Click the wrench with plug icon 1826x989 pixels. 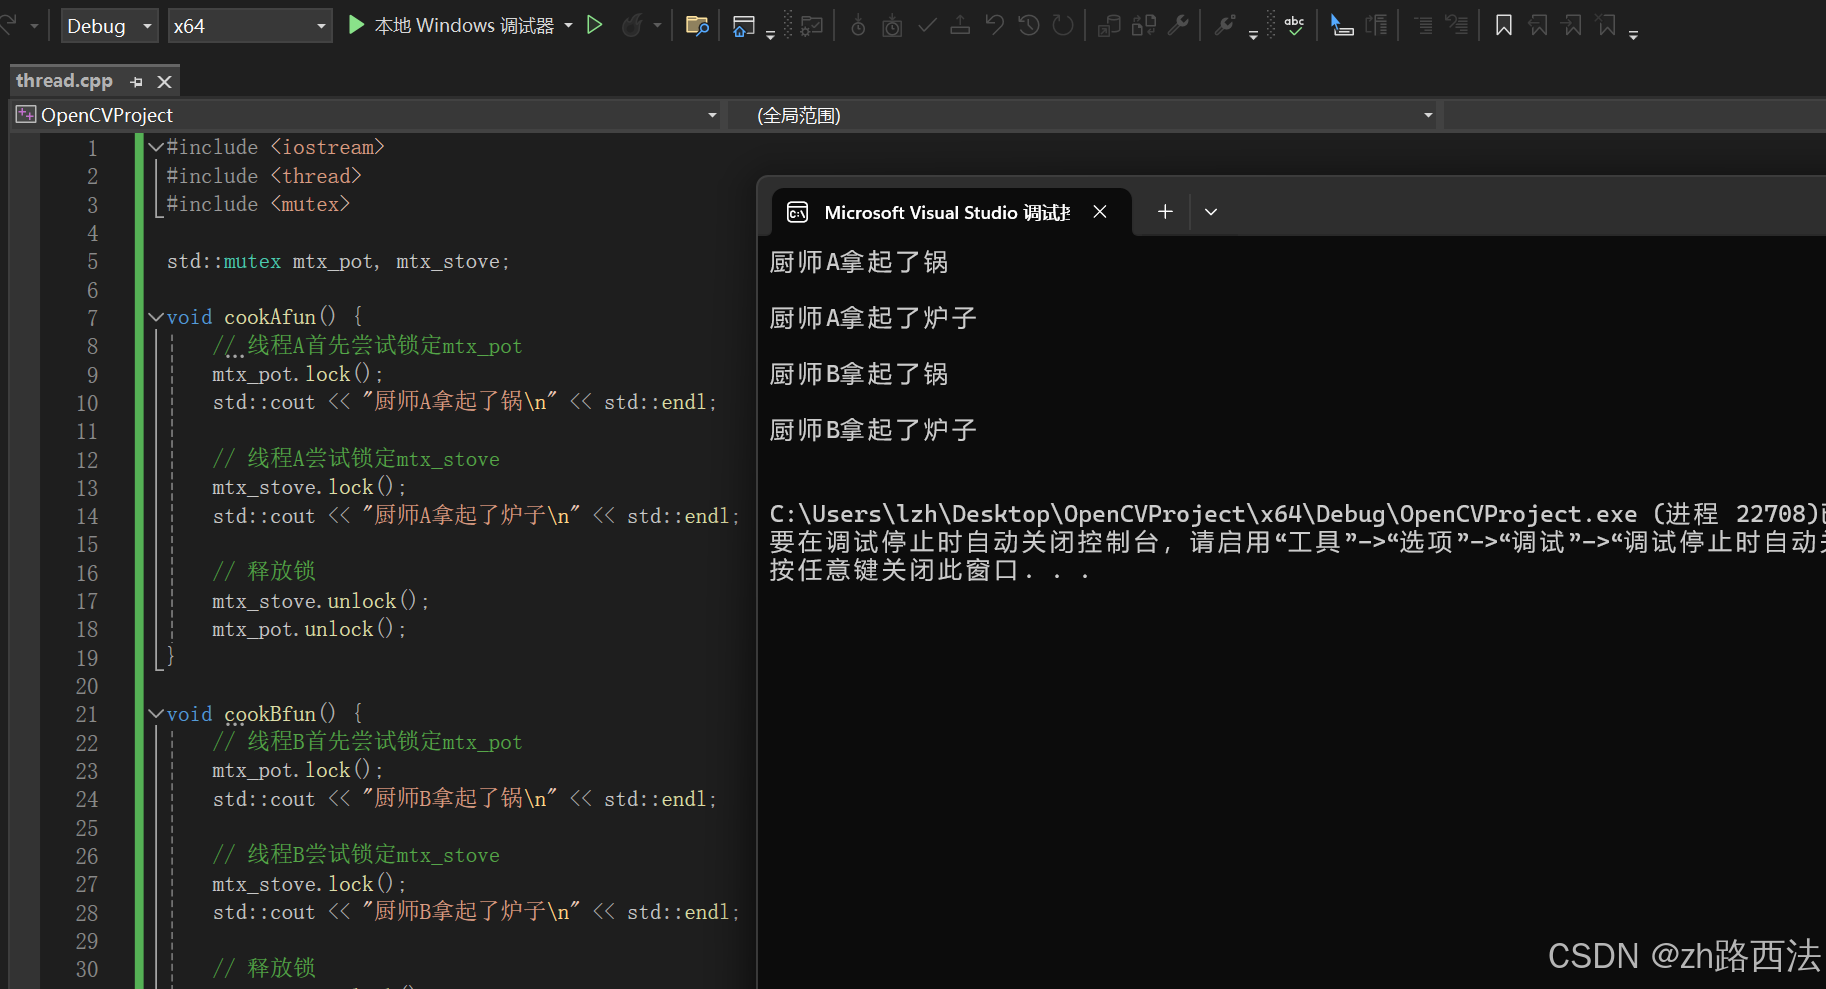pos(1224,25)
